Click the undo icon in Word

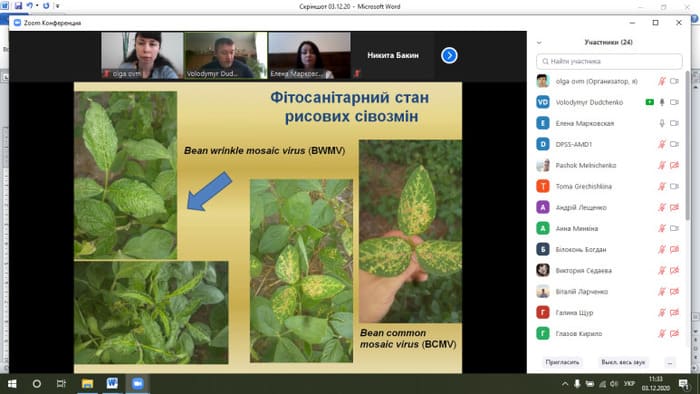coord(29,6)
